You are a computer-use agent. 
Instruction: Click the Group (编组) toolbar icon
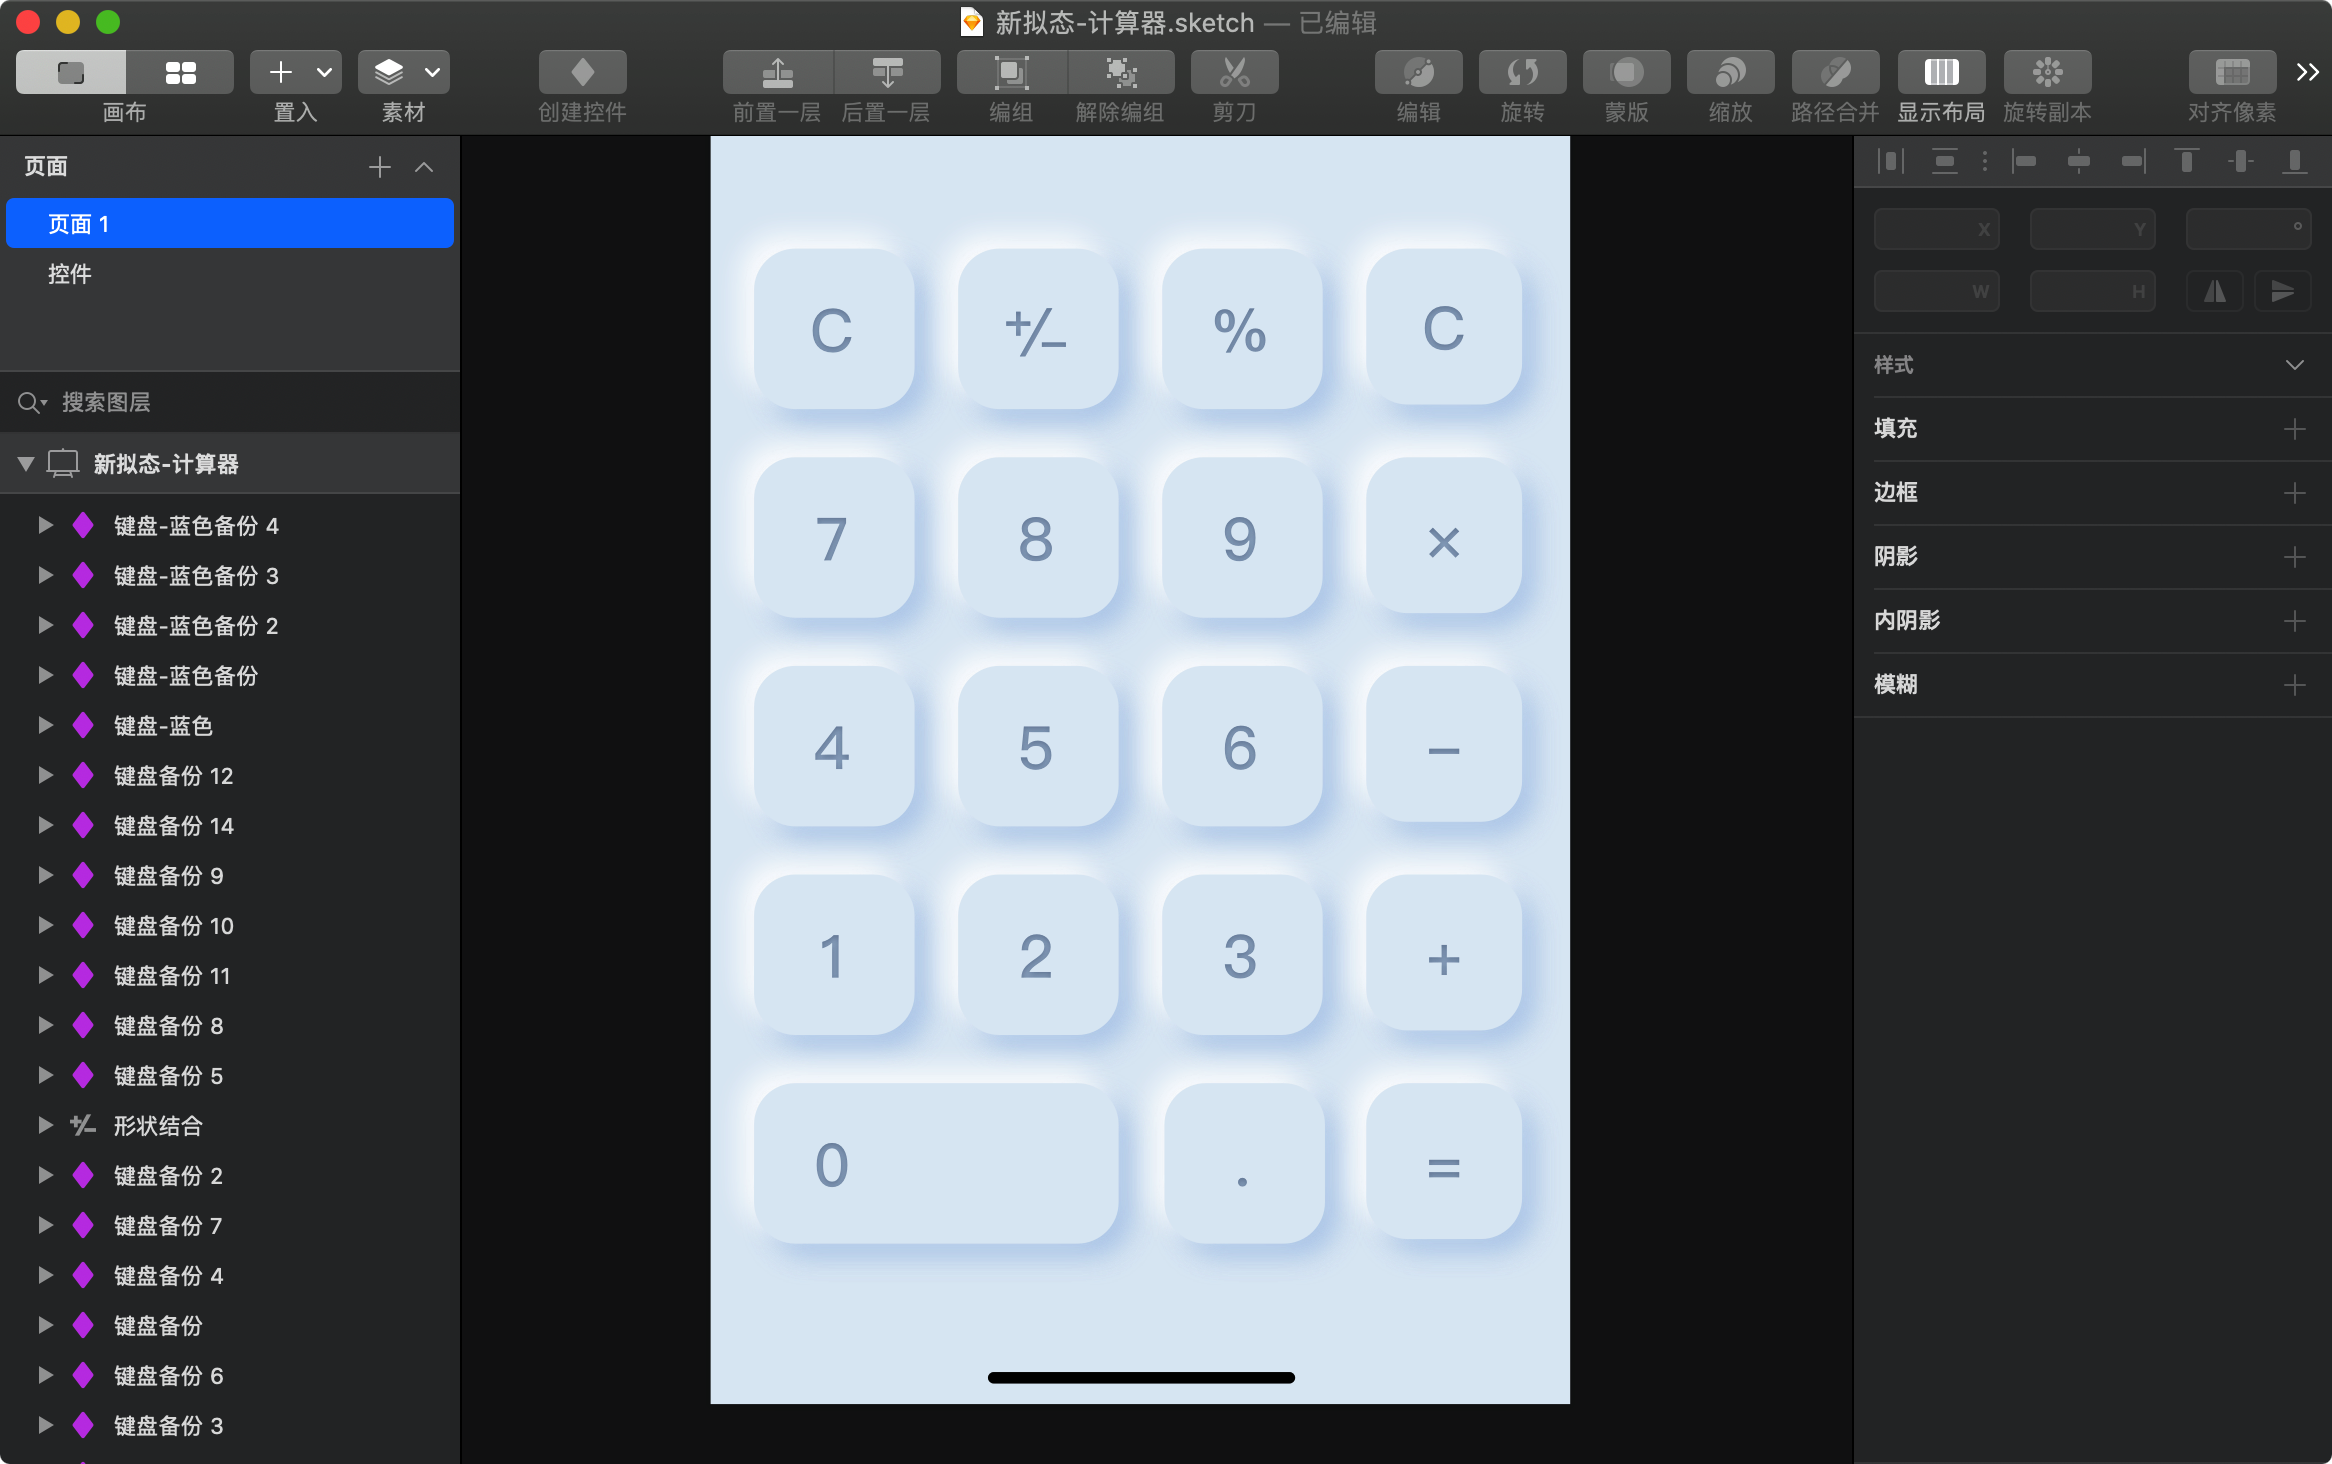point(1010,73)
